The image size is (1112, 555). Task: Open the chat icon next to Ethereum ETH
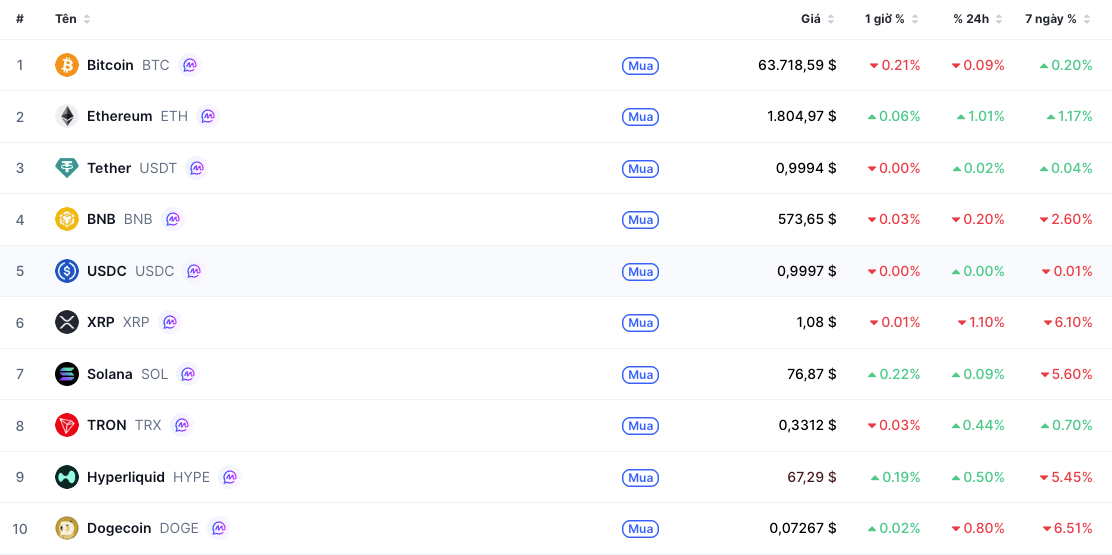208,116
